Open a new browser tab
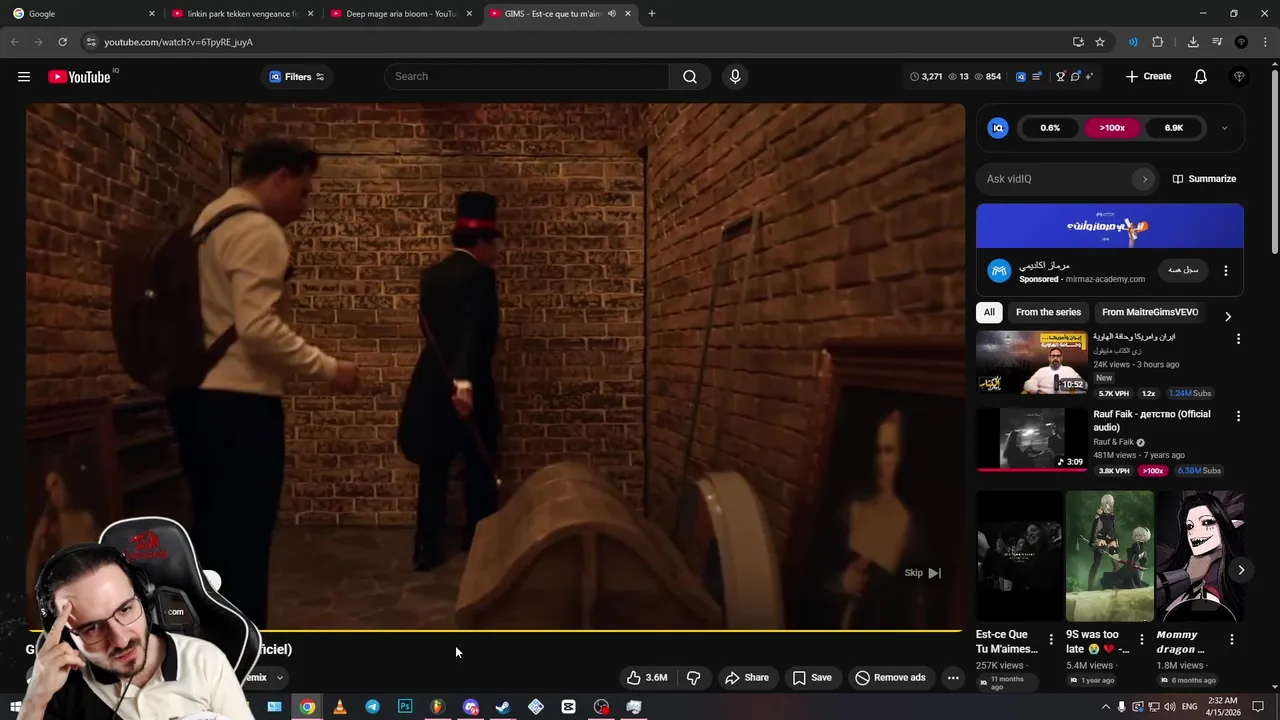The height and width of the screenshot is (720, 1280). (x=652, y=14)
